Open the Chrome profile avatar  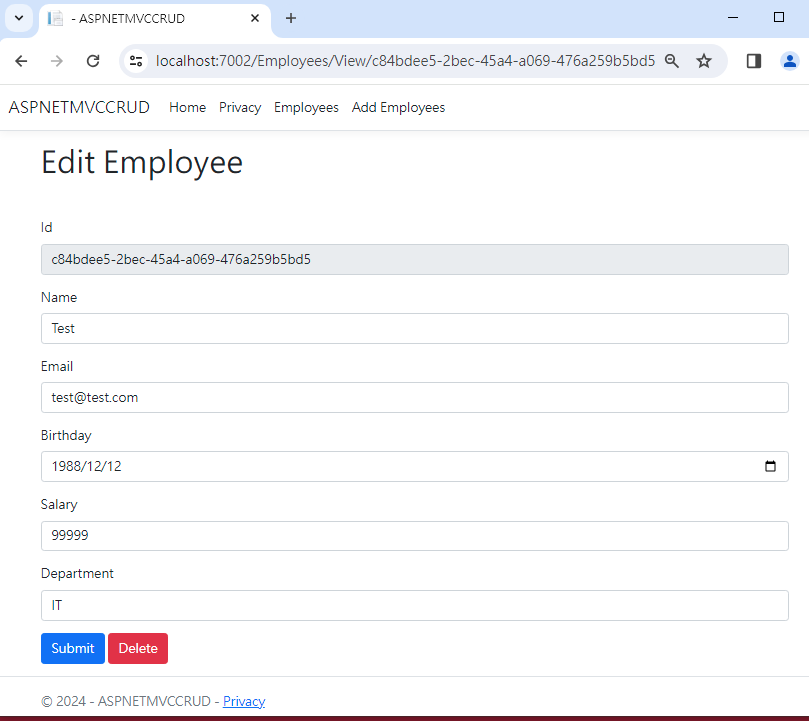[790, 61]
